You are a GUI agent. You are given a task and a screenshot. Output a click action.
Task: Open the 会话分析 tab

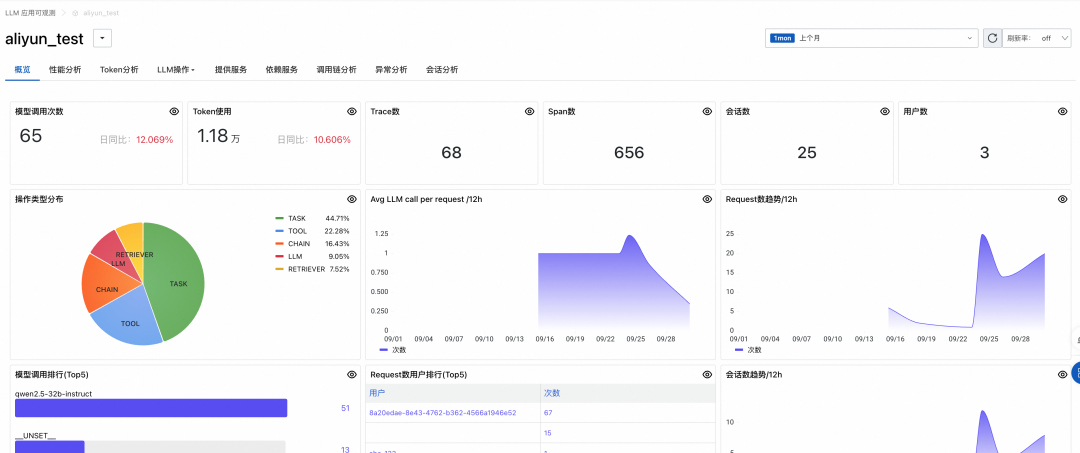tap(442, 70)
